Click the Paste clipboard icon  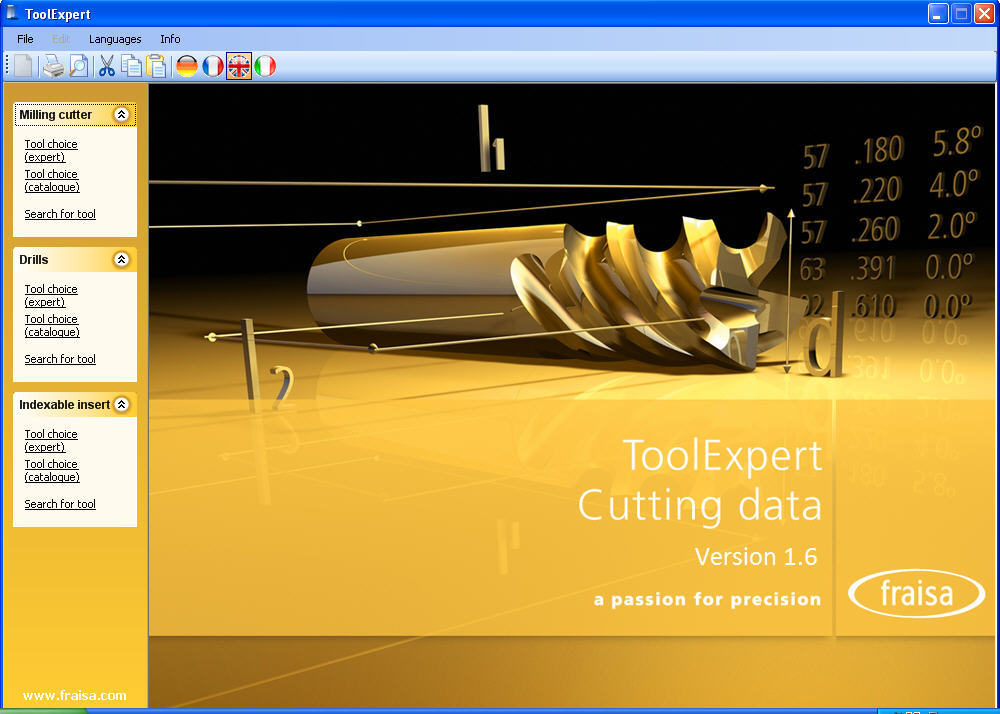(x=156, y=65)
